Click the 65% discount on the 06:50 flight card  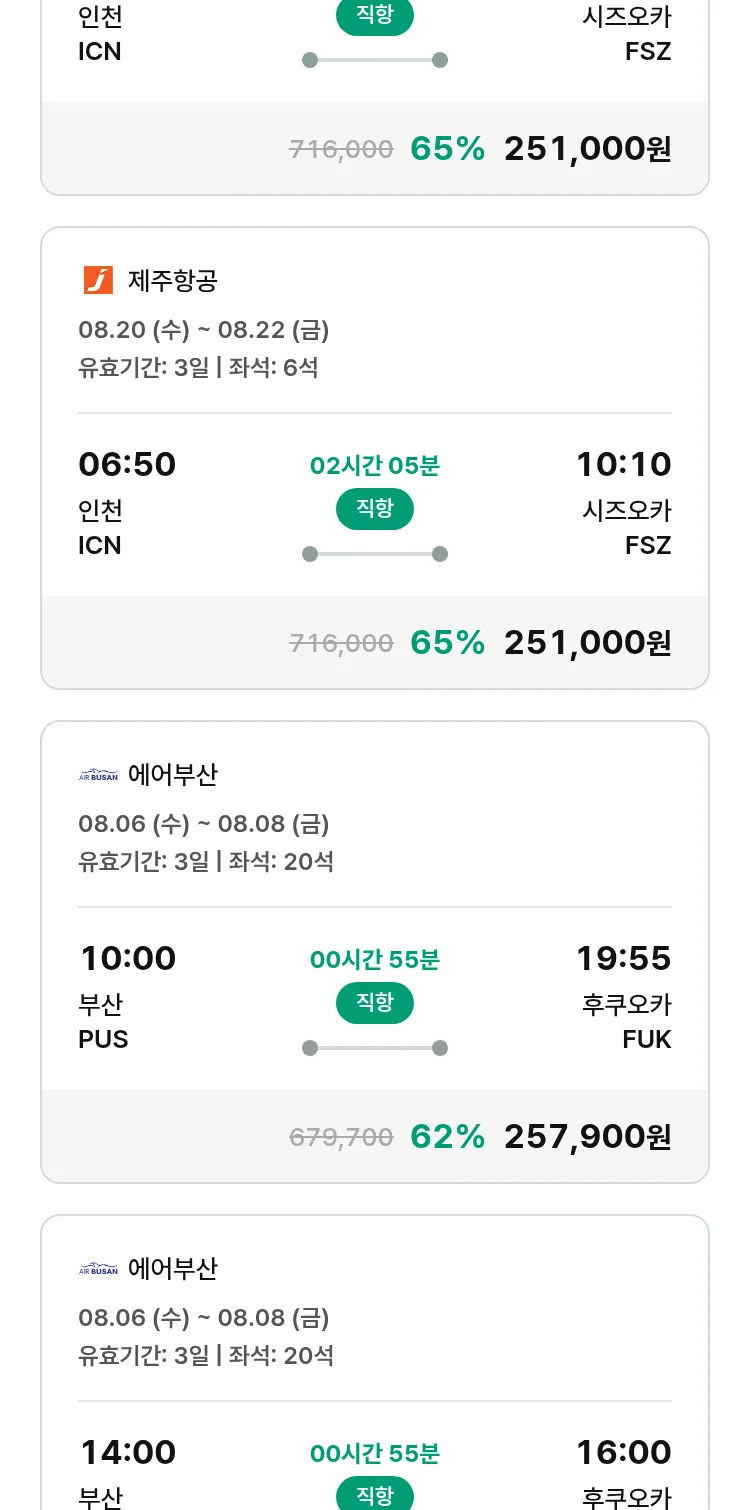point(447,642)
